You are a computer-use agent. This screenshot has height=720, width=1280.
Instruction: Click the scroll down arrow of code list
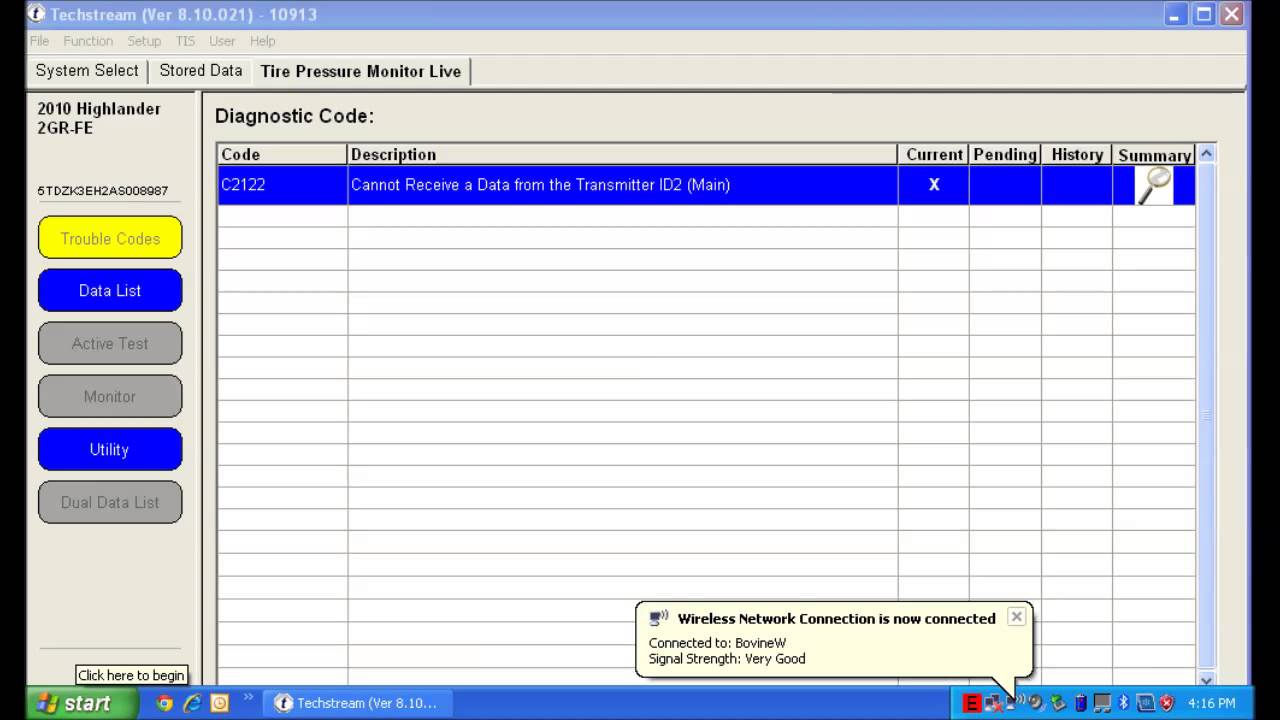pyautogui.click(x=1206, y=680)
